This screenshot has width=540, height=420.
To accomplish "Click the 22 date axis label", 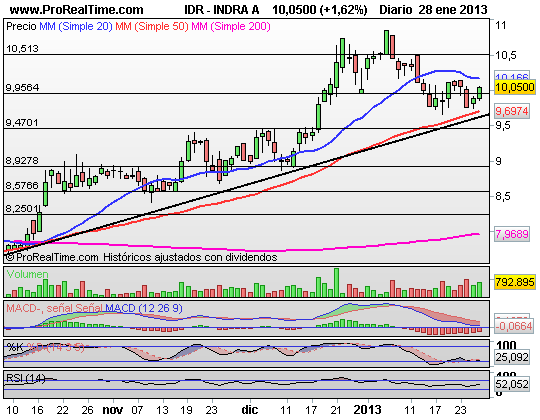I will coord(63,410).
